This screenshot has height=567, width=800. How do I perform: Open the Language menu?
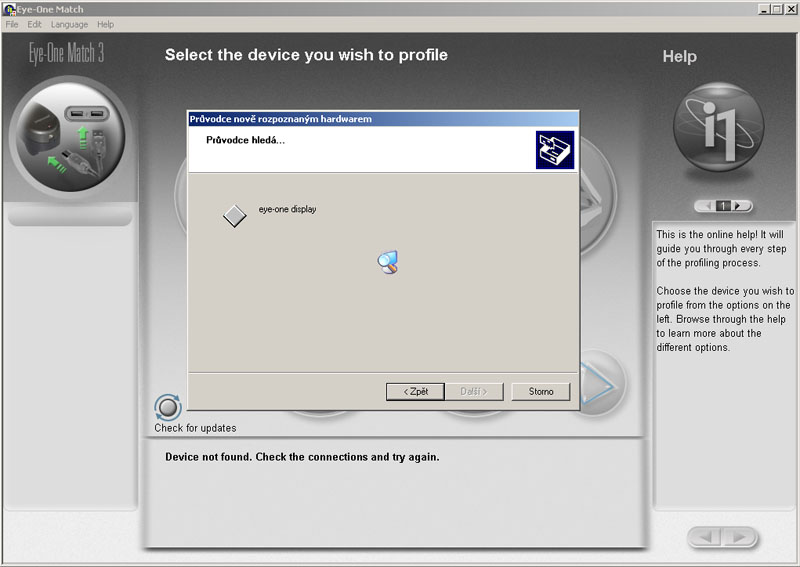coord(69,24)
